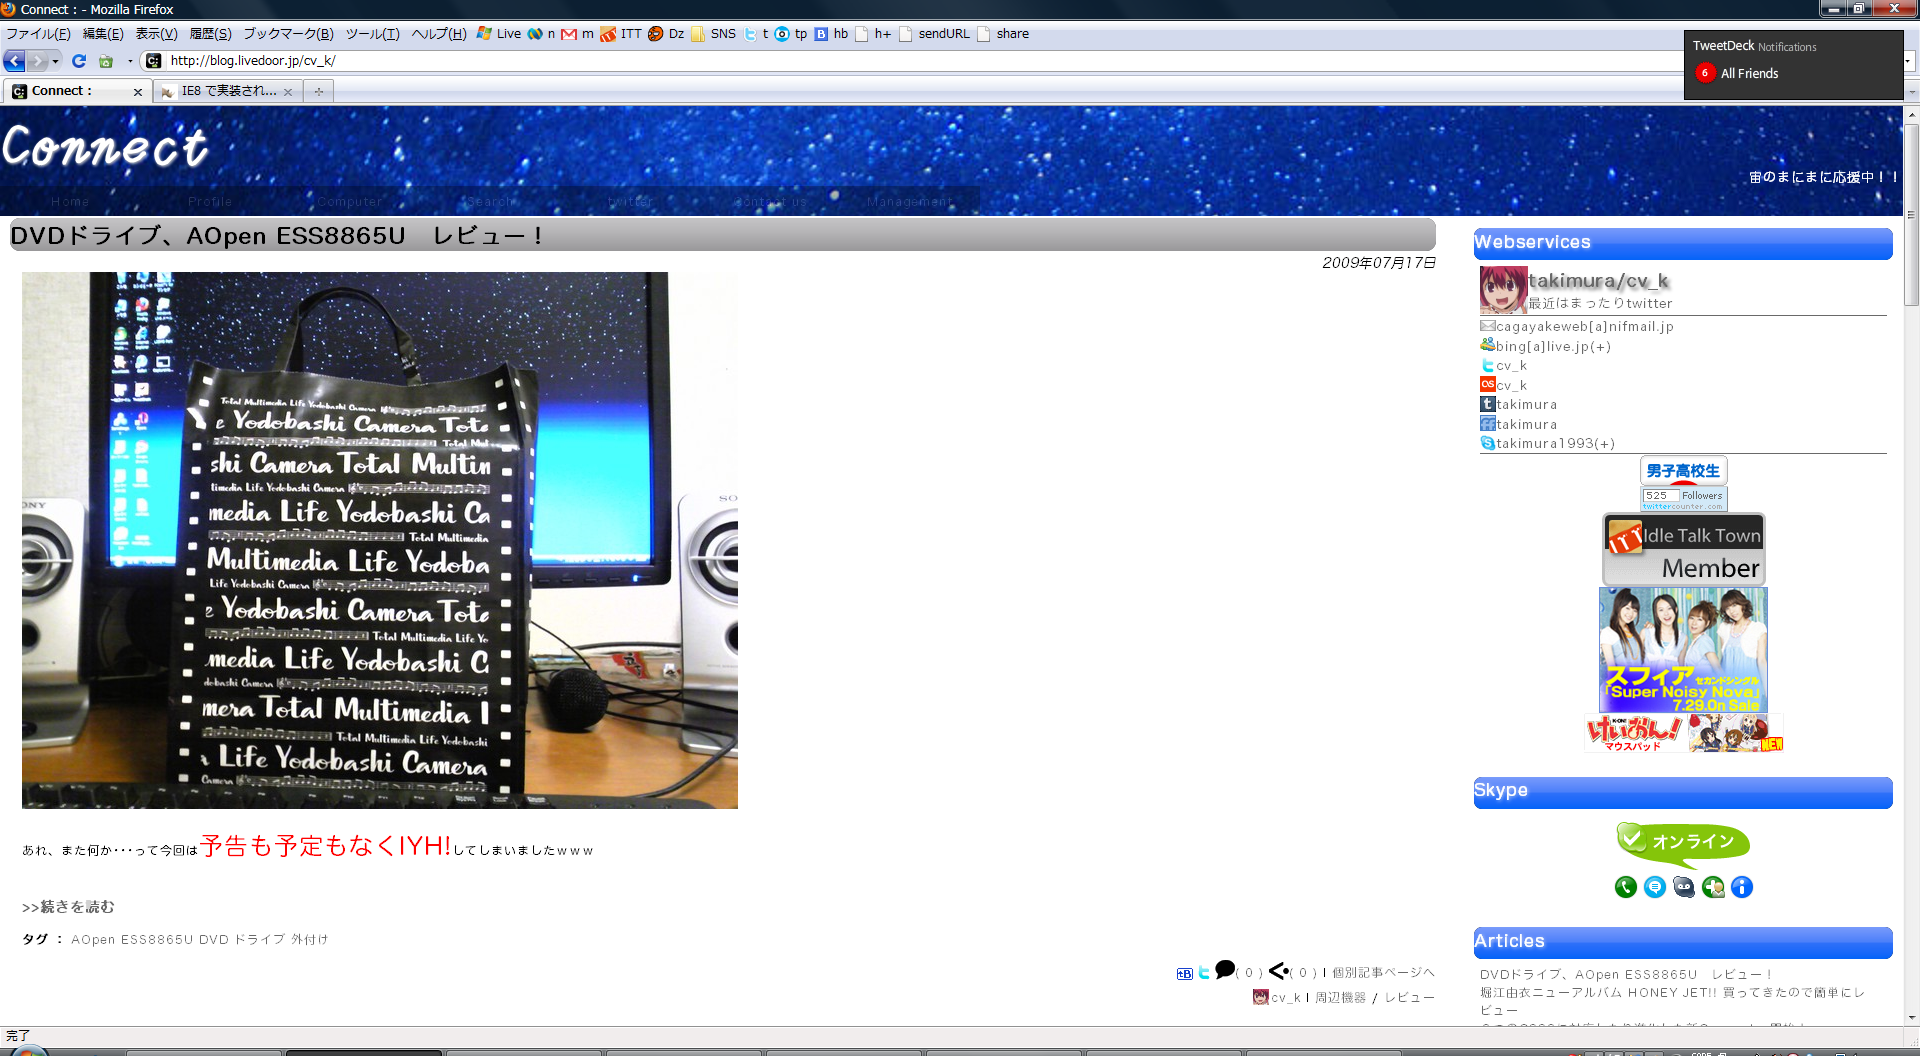This screenshot has height=1056, width=1920.
Task: Open the 'tp' bookmark
Action: tap(791, 33)
